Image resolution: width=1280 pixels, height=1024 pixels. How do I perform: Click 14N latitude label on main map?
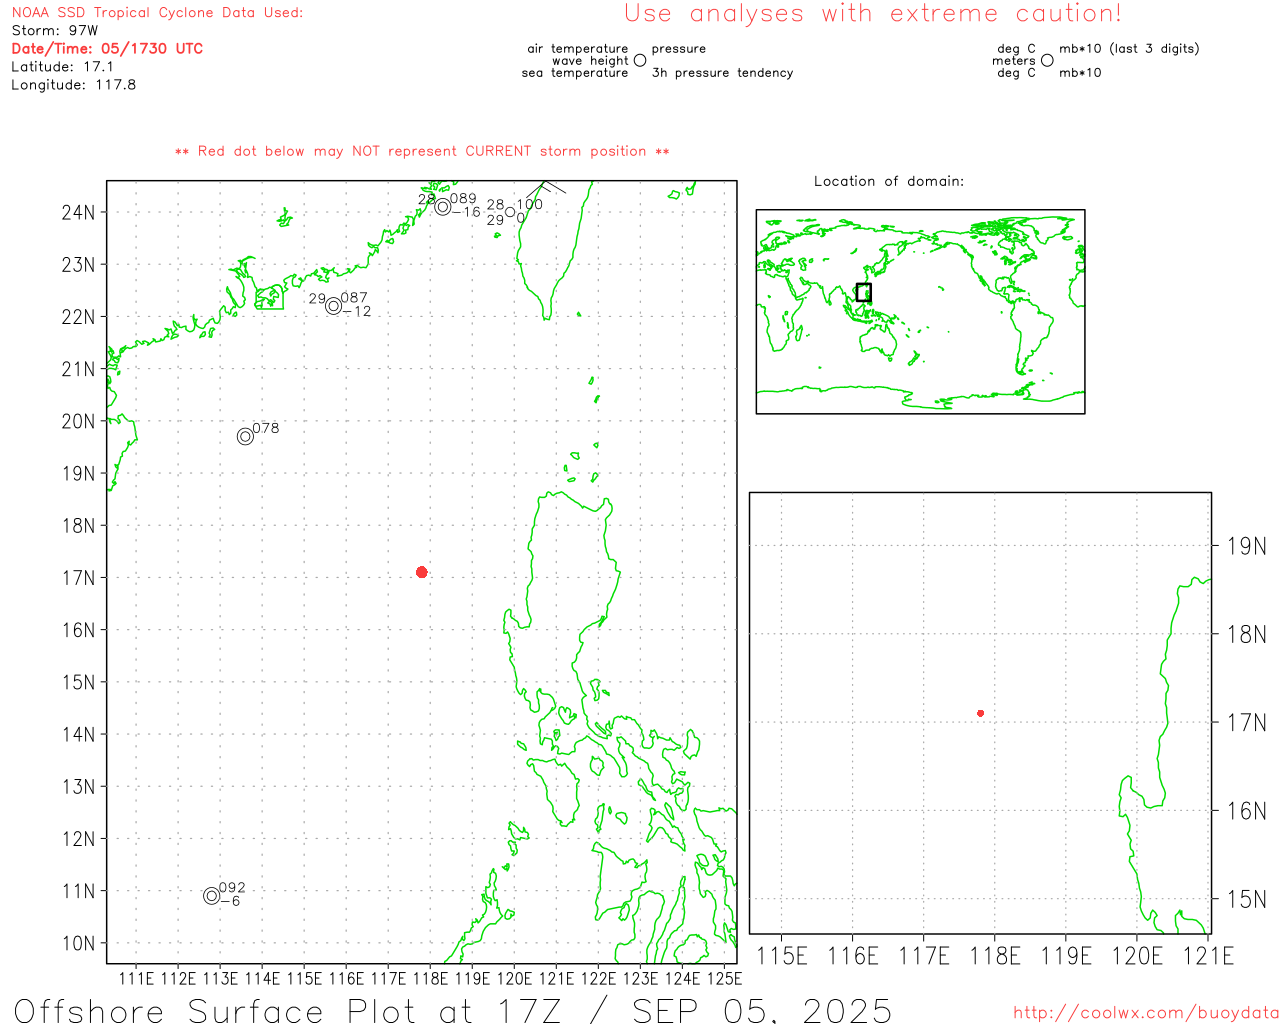79,734
